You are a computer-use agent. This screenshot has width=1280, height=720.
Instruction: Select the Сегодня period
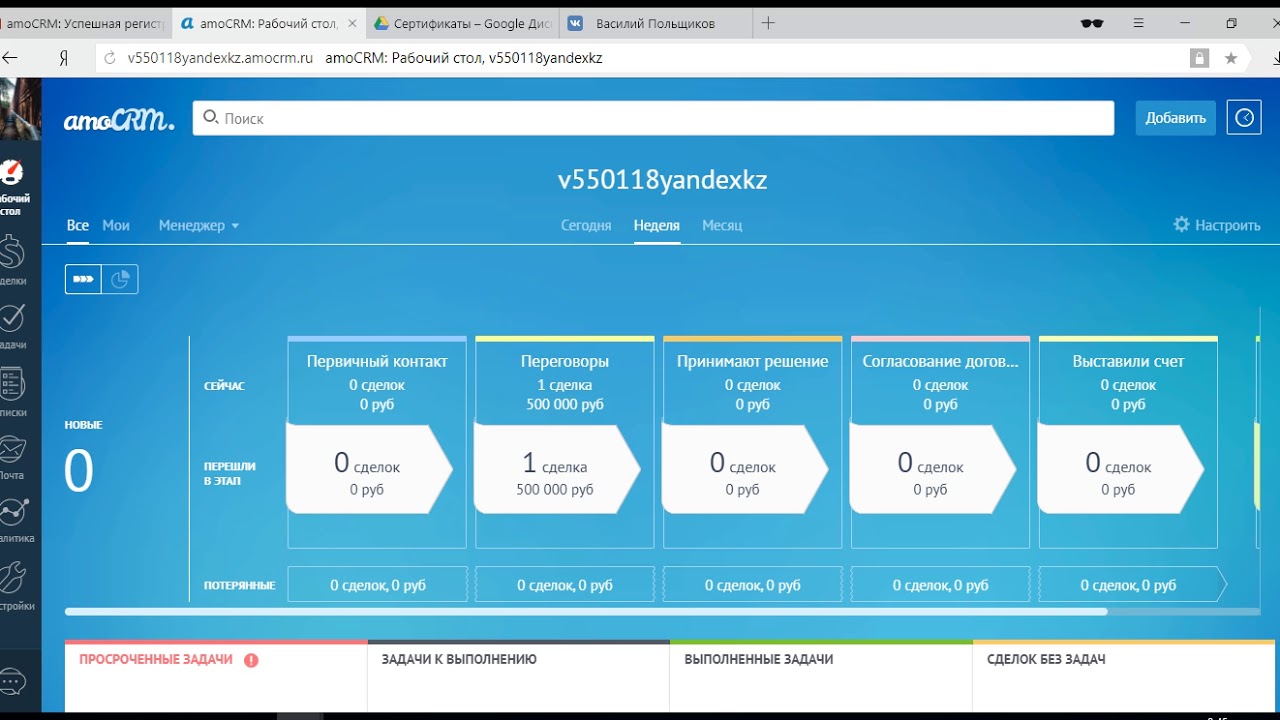[x=586, y=225]
